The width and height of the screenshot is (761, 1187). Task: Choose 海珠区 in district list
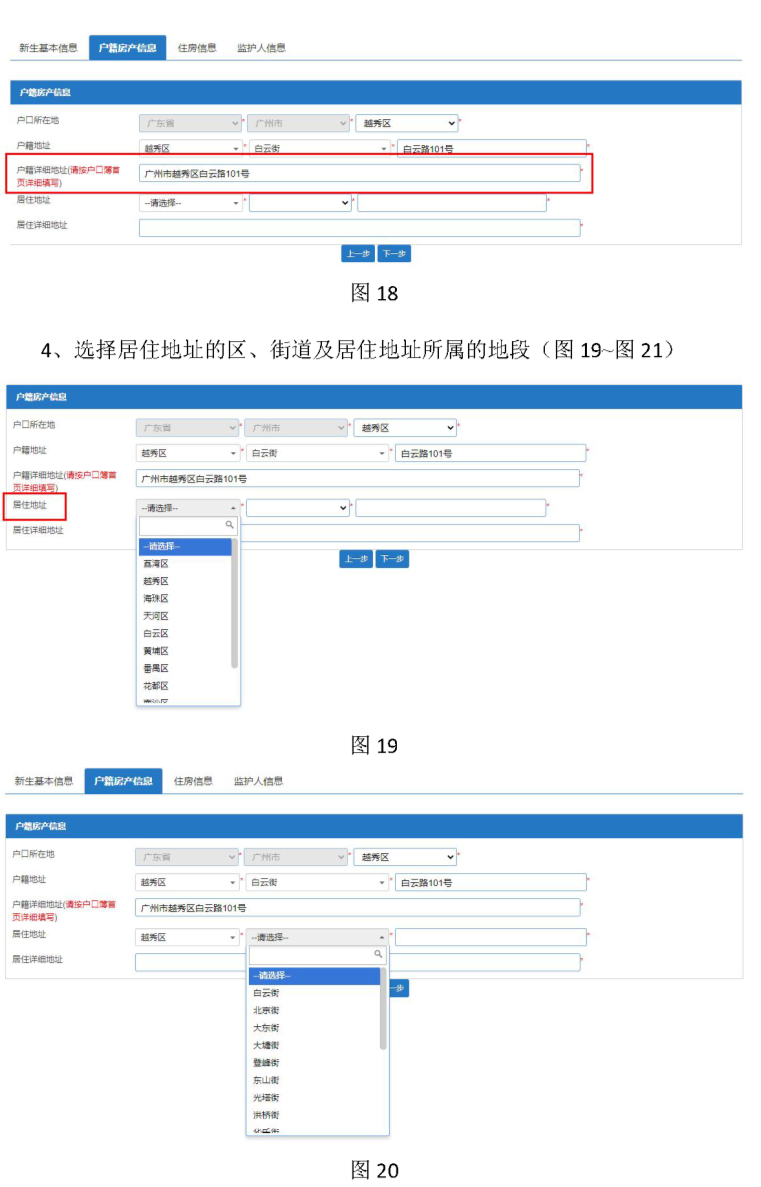(185, 599)
